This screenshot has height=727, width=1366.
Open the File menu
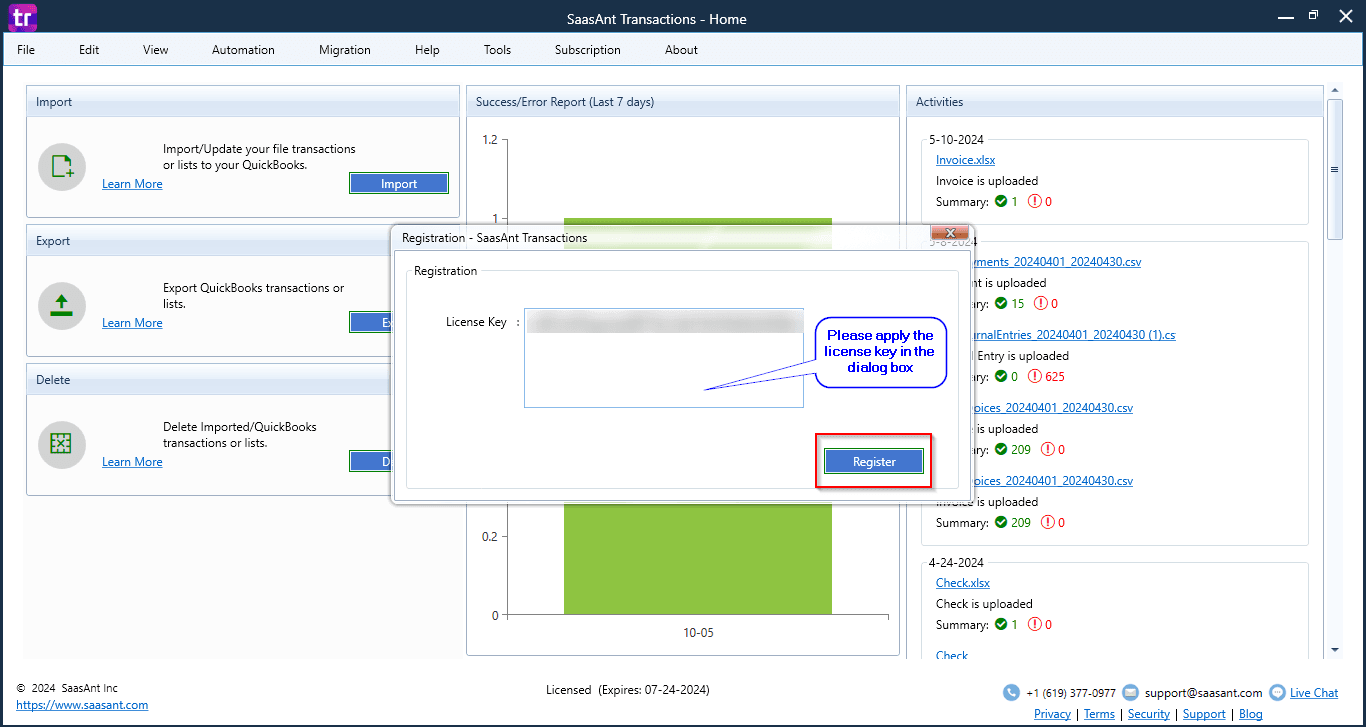click(26, 50)
